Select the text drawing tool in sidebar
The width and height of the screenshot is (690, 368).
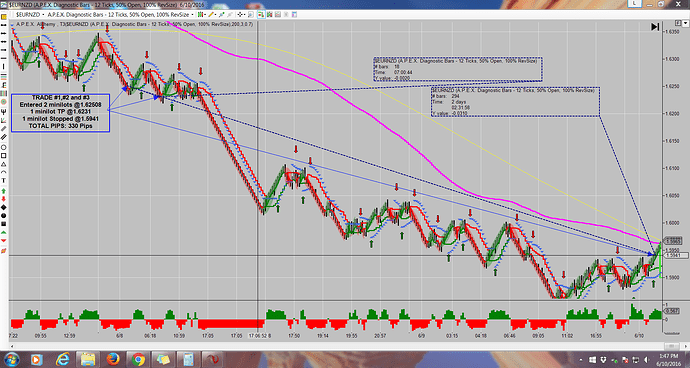pyautogui.click(x=4, y=180)
